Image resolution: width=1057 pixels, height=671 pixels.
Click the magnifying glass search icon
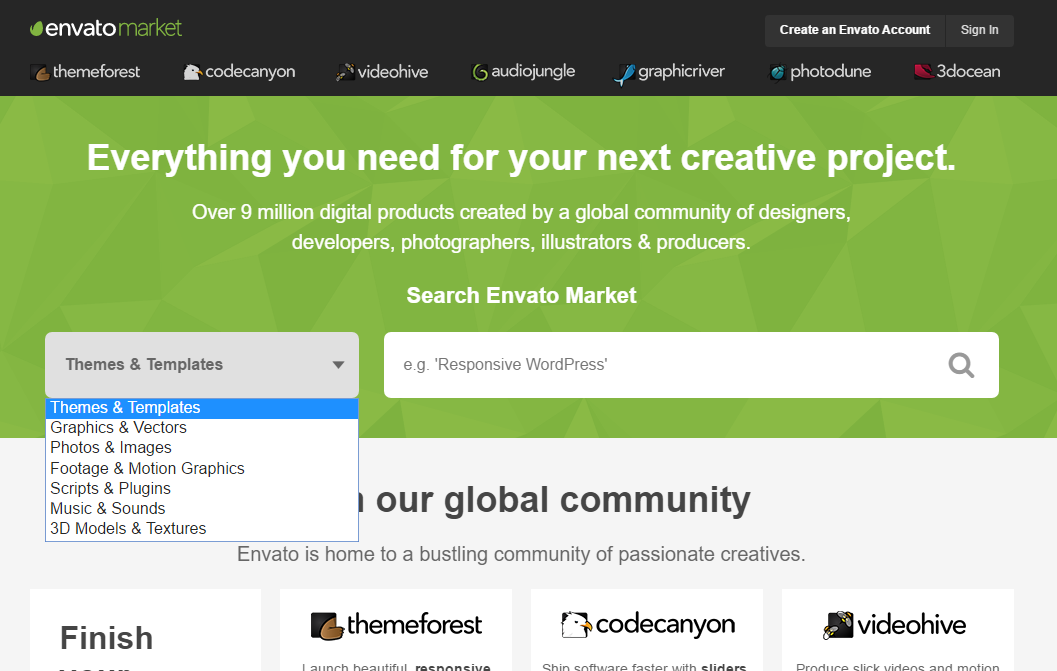point(961,365)
